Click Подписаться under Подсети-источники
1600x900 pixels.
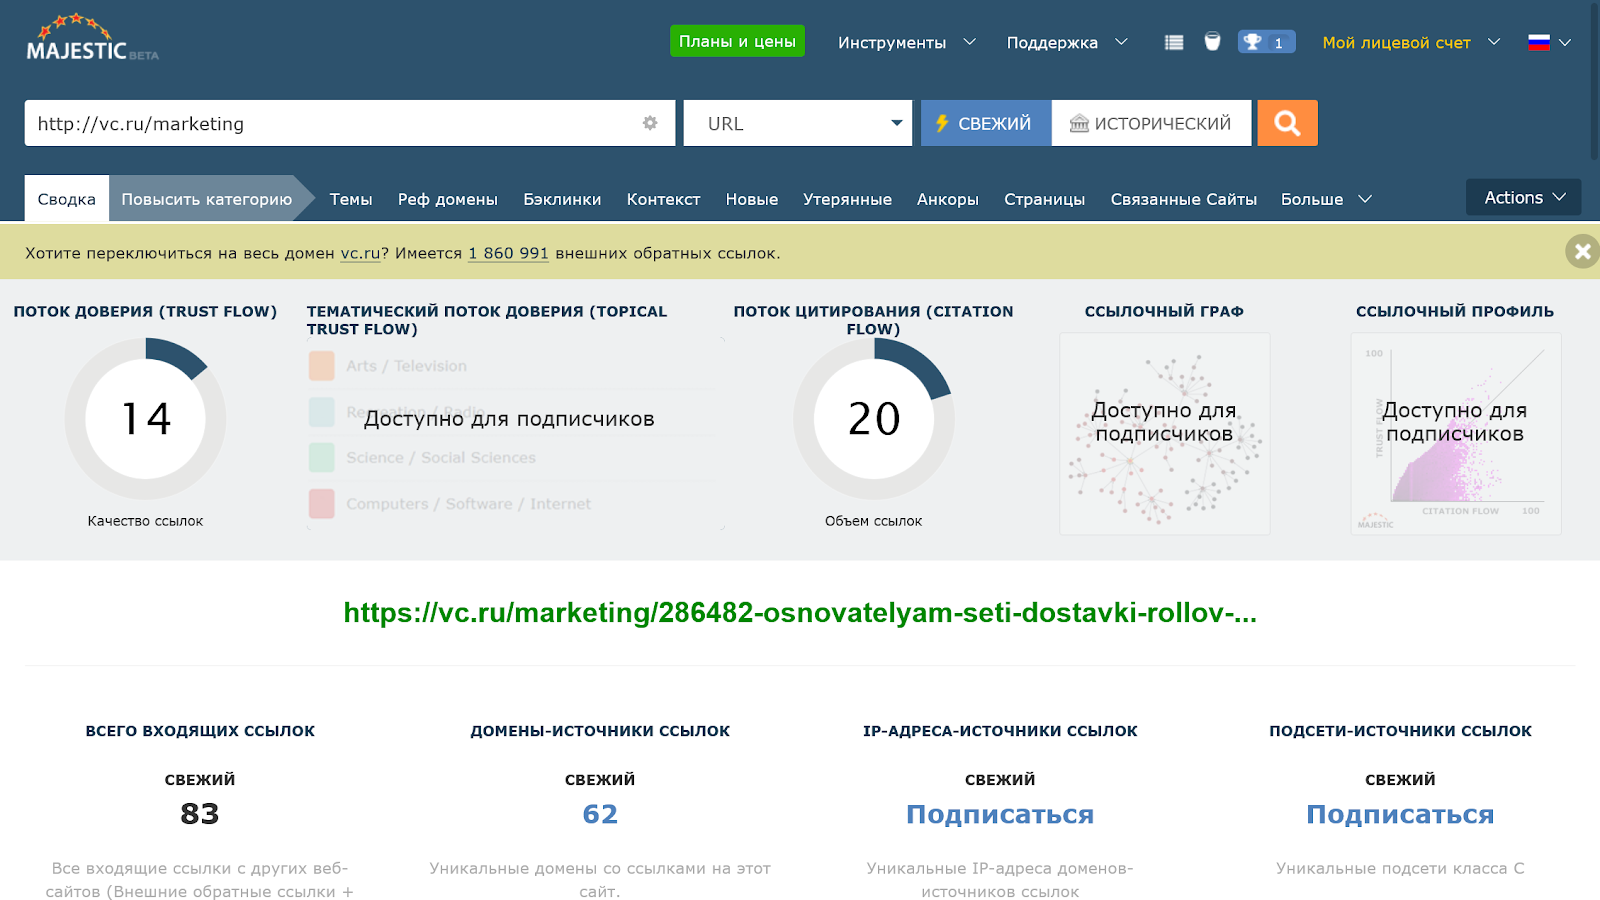[1400, 814]
